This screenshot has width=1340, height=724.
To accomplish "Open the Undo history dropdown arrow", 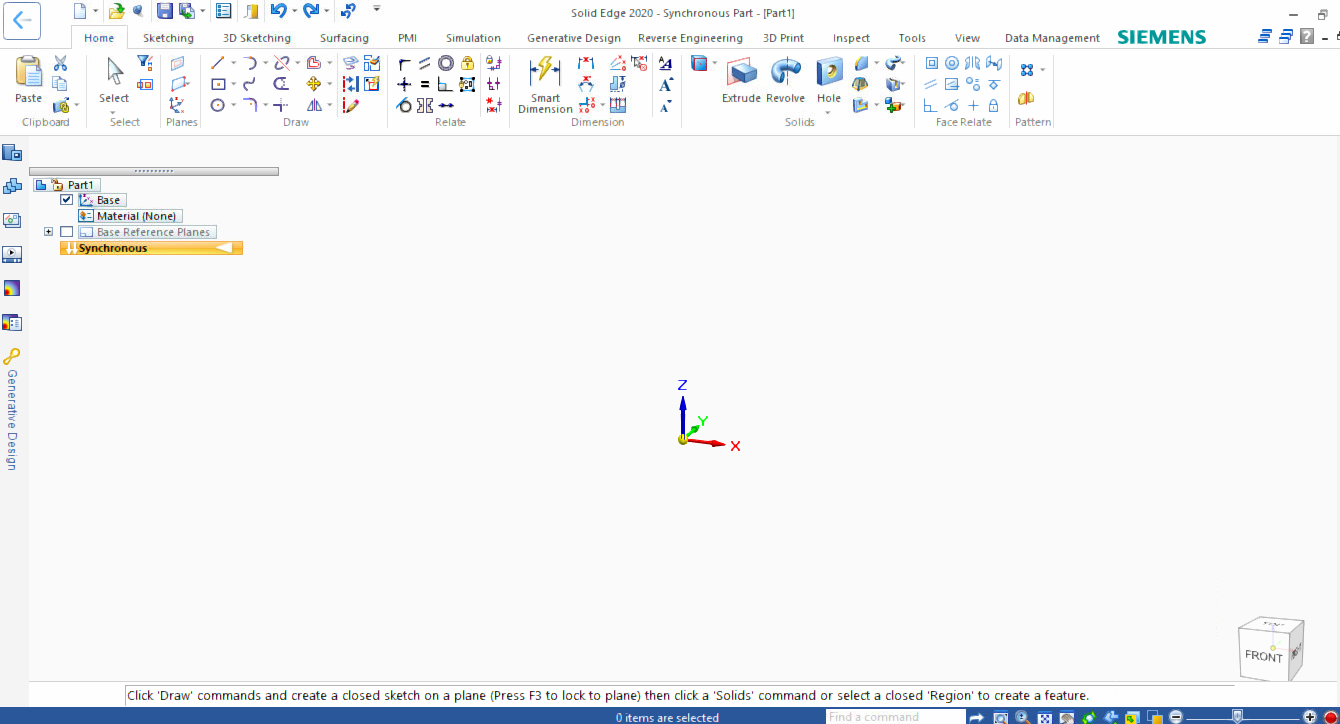I will (294, 11).
